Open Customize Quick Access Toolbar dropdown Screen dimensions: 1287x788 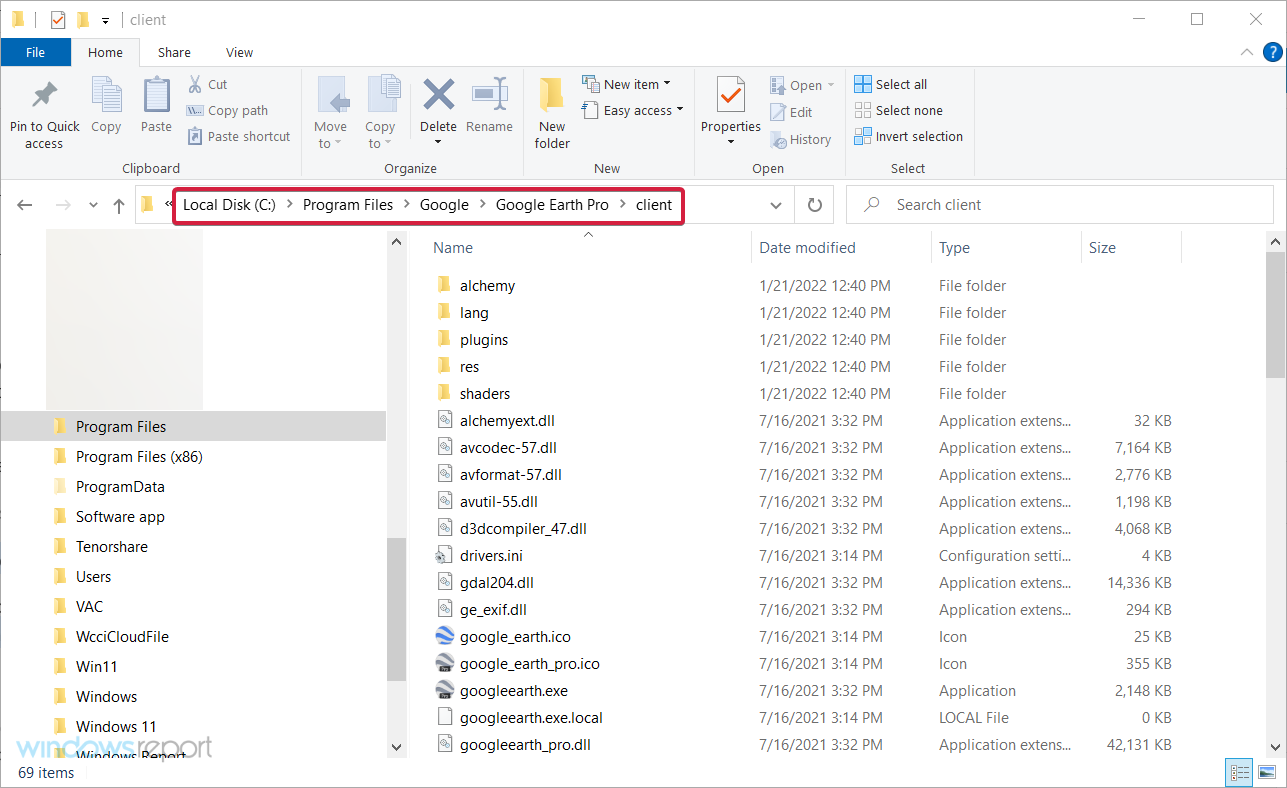(105, 20)
